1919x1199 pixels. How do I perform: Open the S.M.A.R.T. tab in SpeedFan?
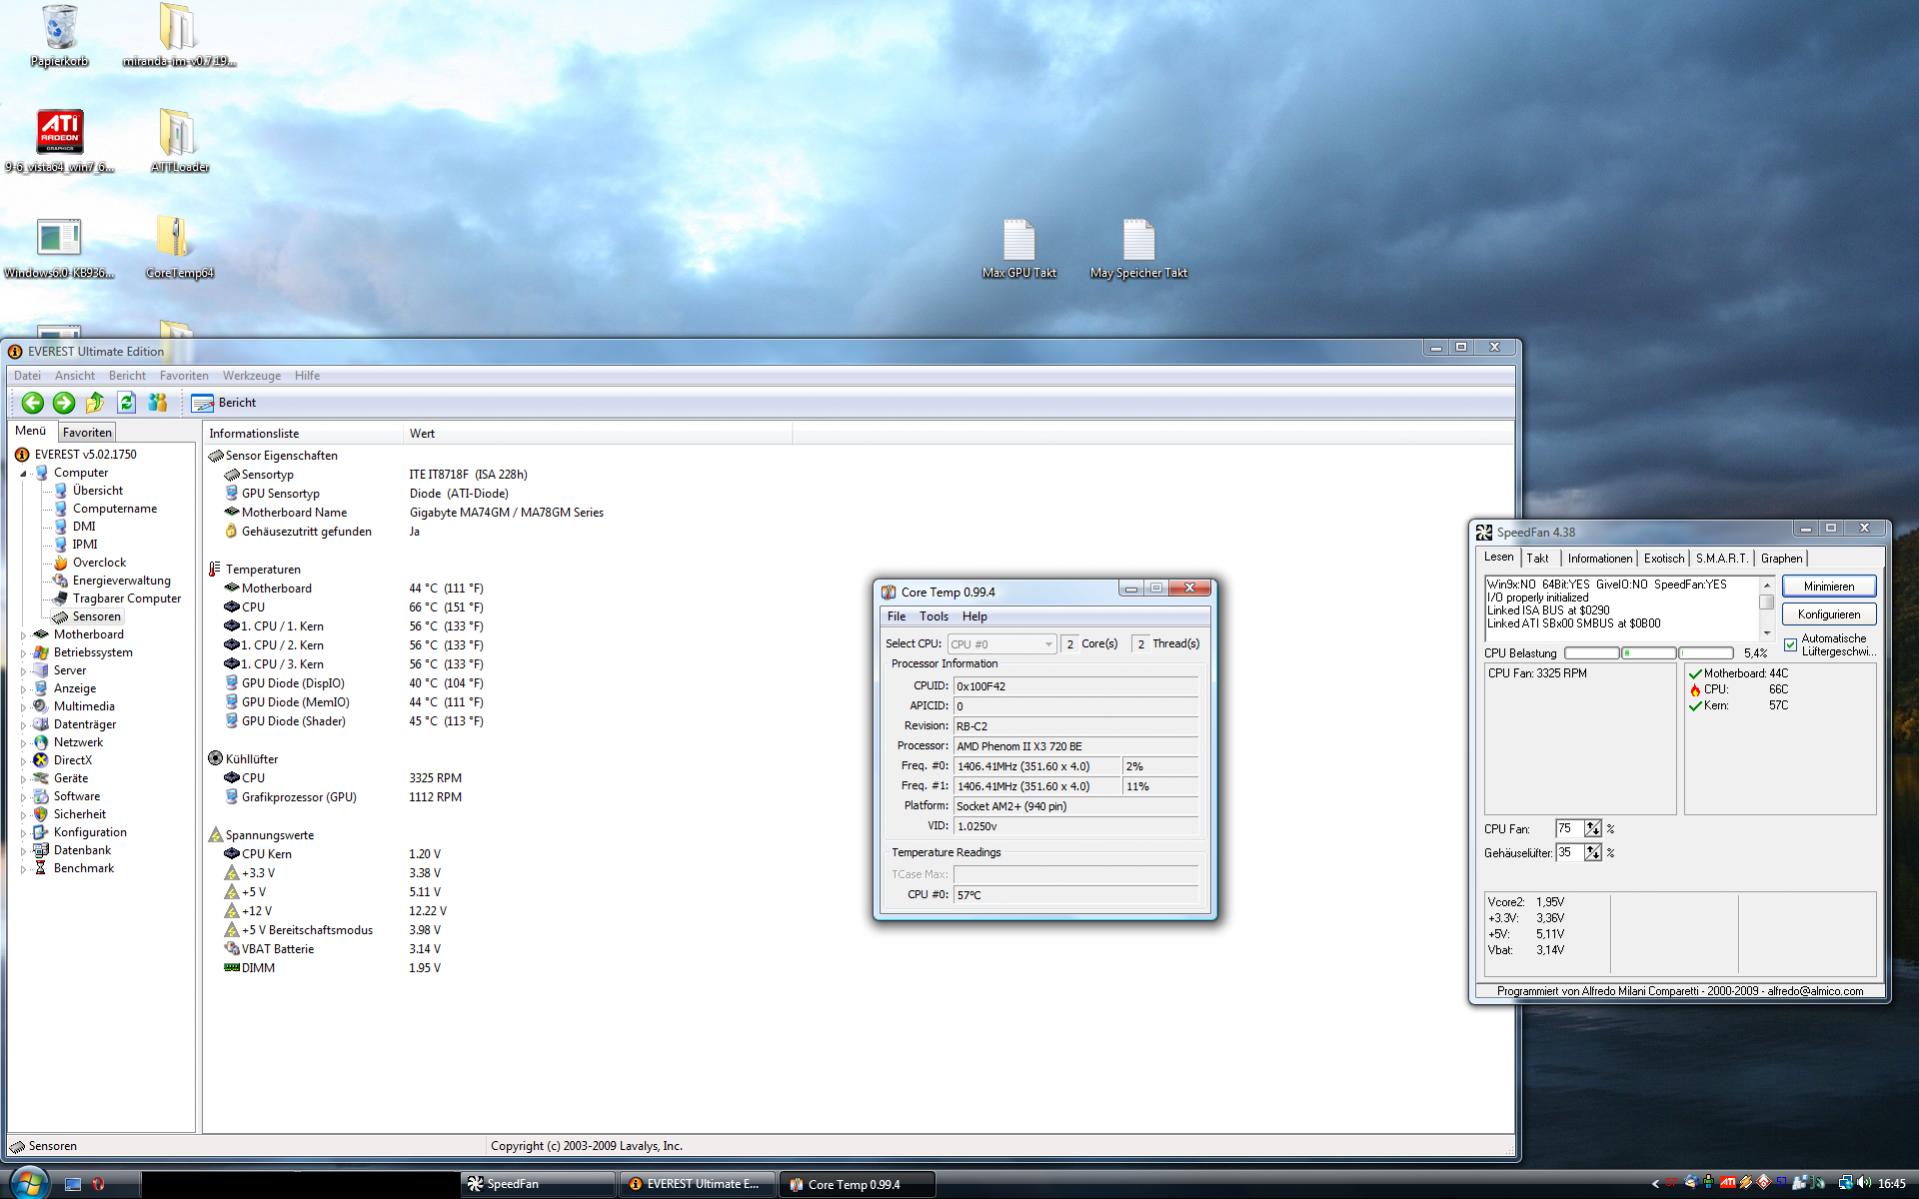1721,558
